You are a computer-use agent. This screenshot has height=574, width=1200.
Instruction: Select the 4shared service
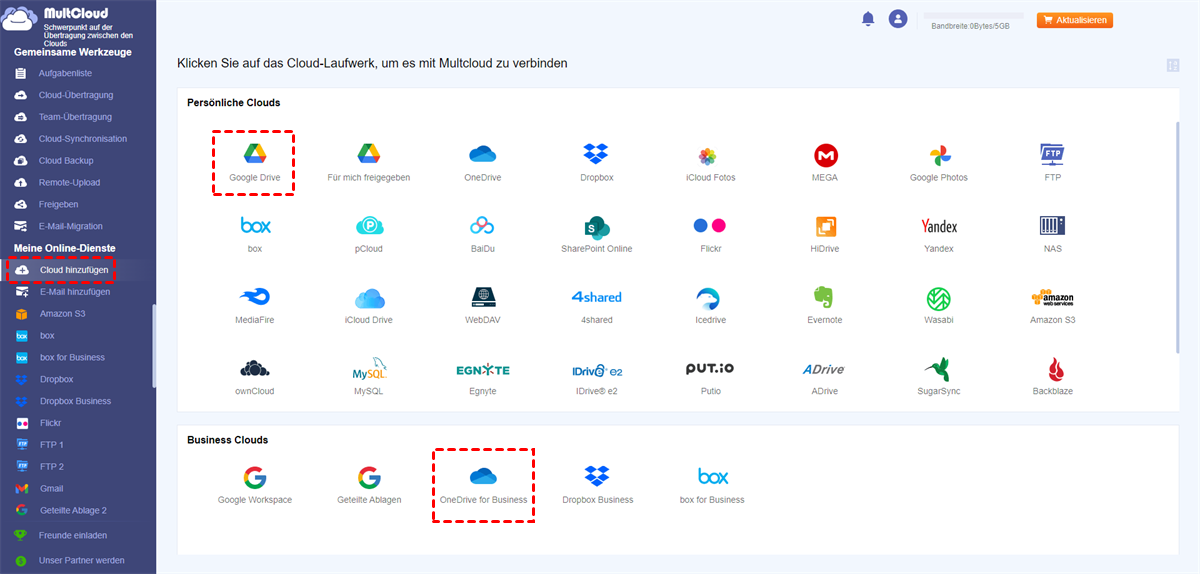tap(597, 297)
